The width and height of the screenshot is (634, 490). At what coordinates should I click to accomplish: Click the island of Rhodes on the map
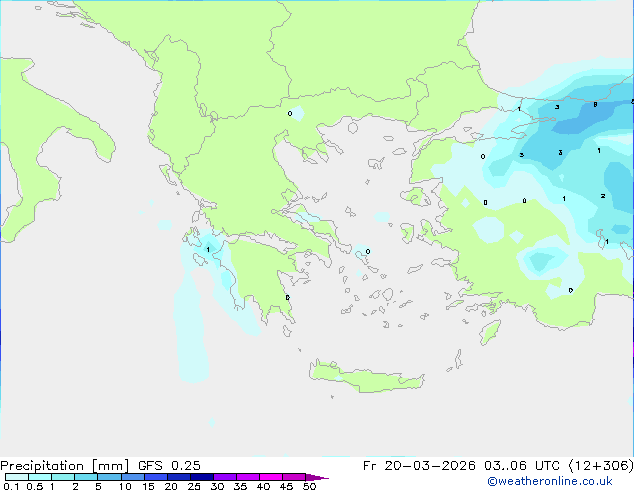click(490, 332)
